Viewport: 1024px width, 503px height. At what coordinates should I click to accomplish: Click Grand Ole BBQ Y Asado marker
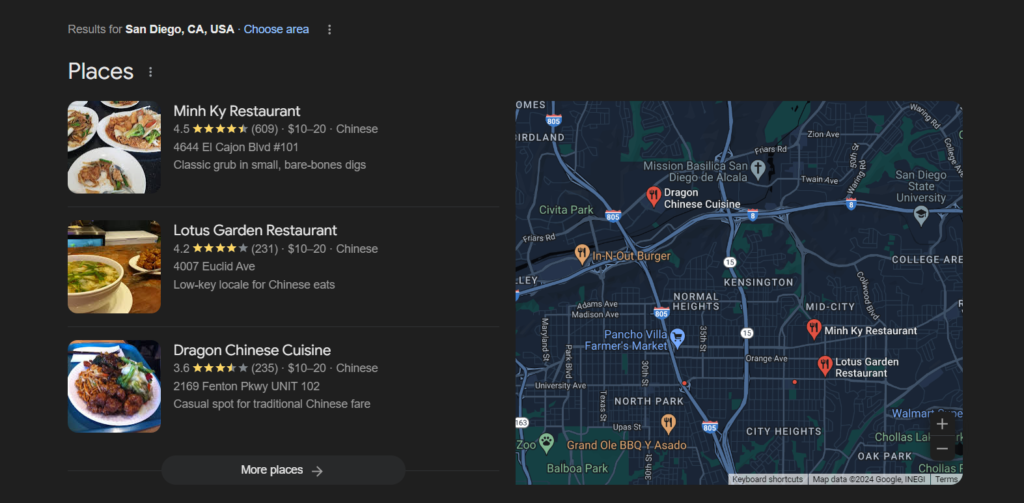coord(668,423)
